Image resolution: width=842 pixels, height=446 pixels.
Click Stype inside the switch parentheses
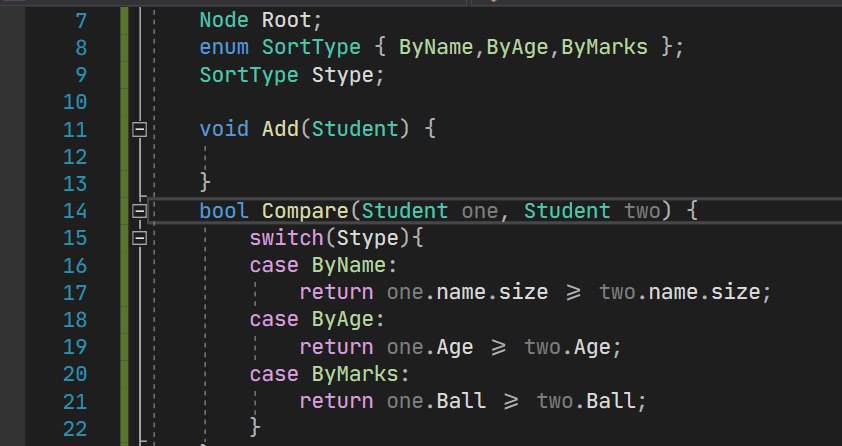coord(367,238)
